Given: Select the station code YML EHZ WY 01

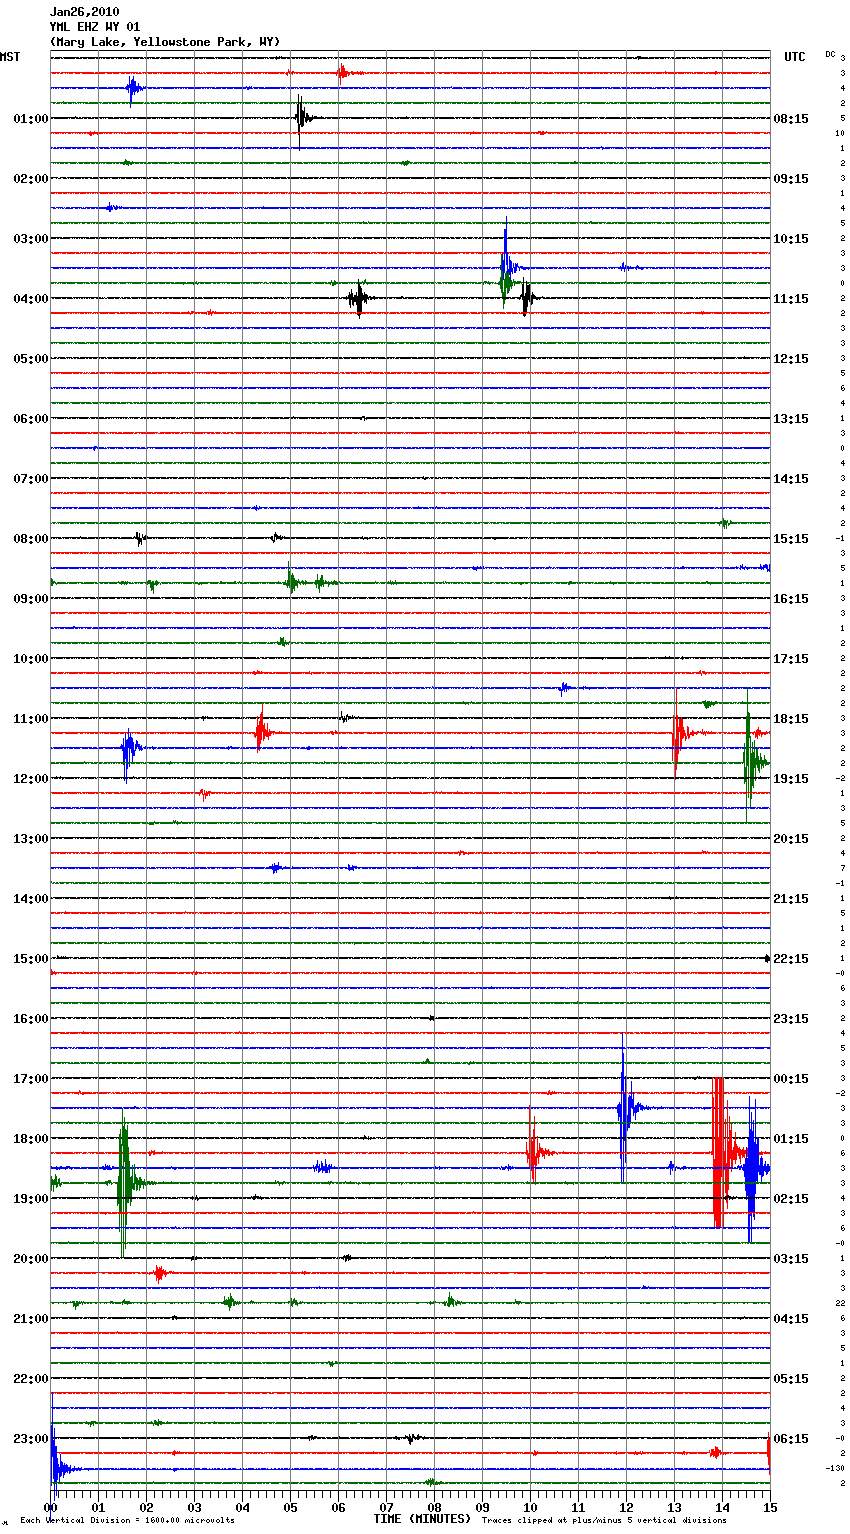Looking at the screenshot, I should [x=95, y=27].
